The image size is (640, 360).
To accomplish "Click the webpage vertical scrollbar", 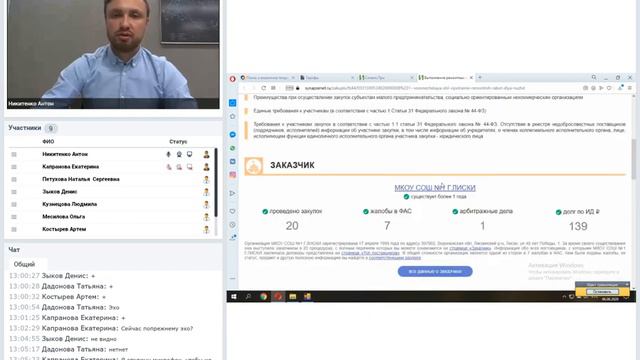I will 633,159.
